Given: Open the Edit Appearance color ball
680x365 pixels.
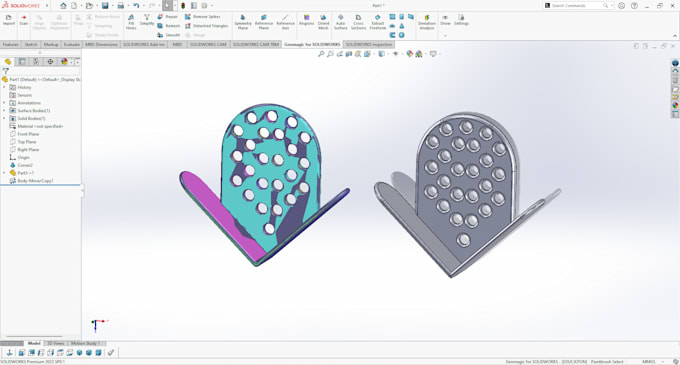Looking at the screenshot, I should click(409, 54).
